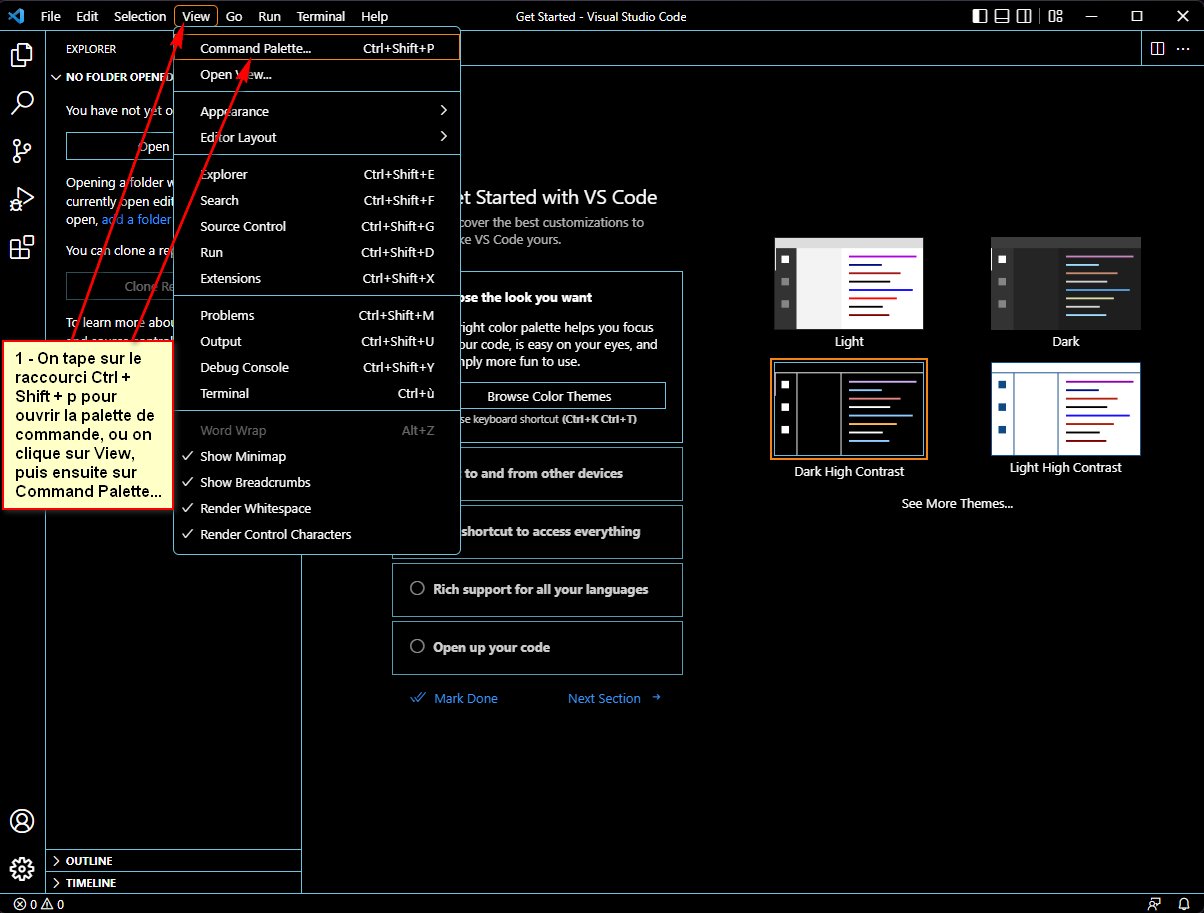Viewport: 1204px width, 913px height.
Task: Open the Accounts icon above the gear
Action: [x=22, y=820]
